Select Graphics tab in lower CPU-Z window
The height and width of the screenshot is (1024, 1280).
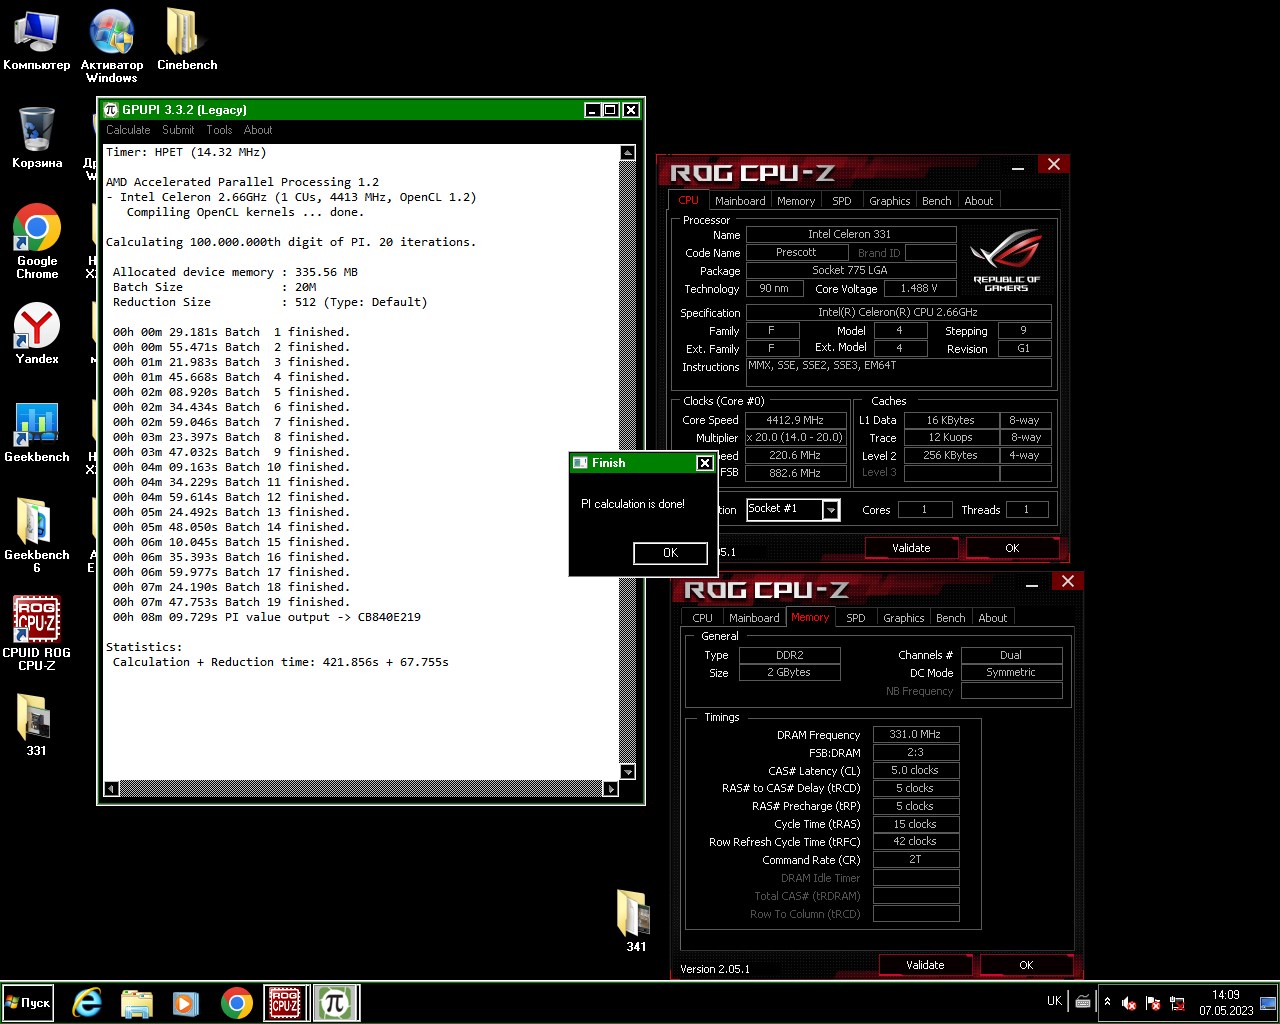[904, 618]
